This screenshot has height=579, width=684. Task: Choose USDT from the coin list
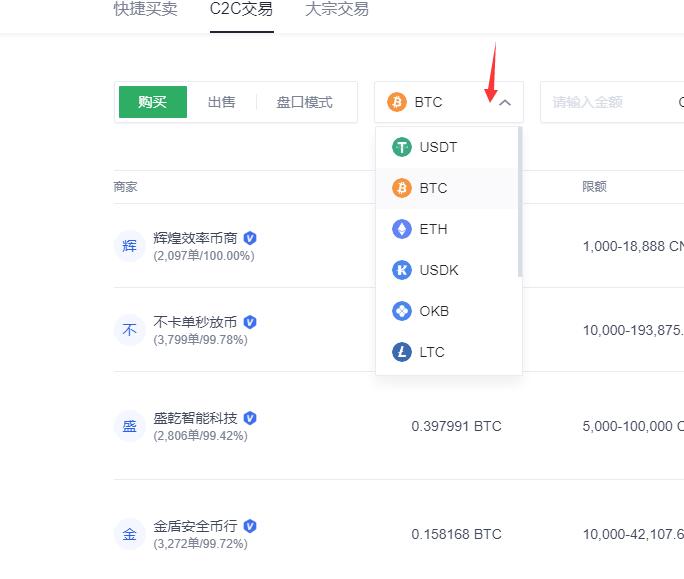(447, 147)
